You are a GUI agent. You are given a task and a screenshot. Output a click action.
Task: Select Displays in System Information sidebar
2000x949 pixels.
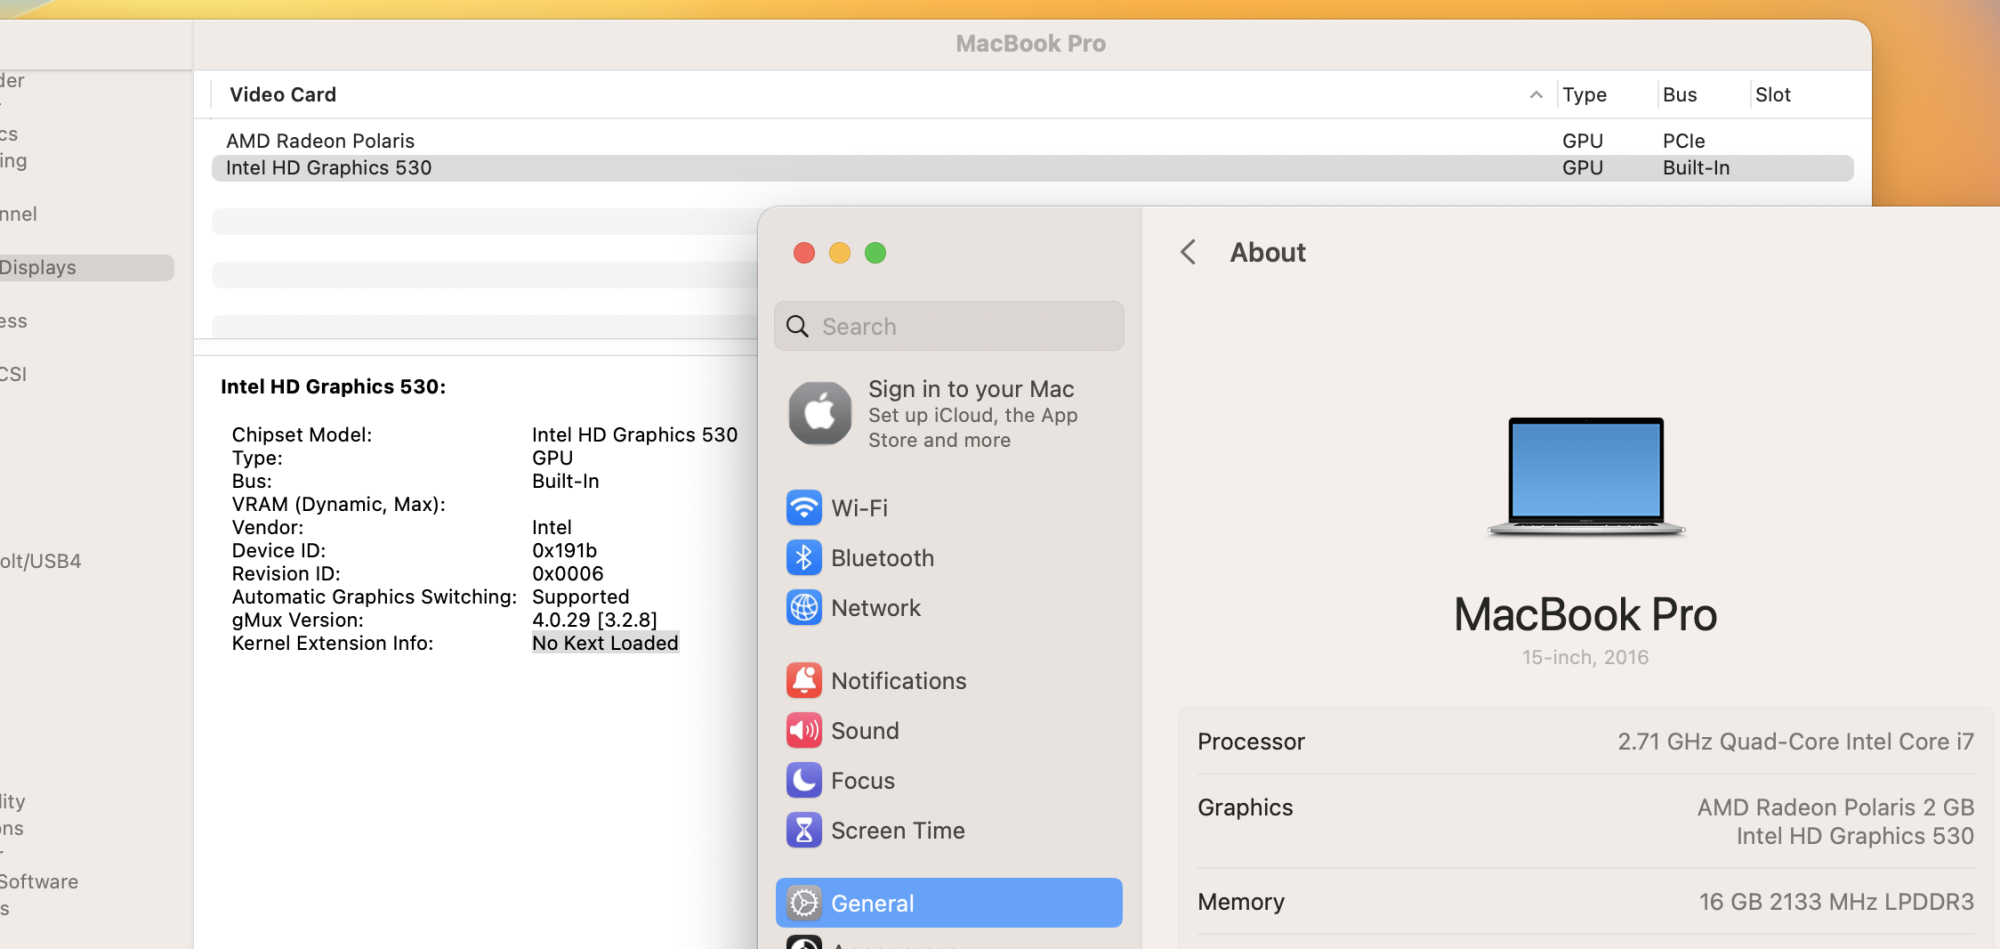[85, 268]
